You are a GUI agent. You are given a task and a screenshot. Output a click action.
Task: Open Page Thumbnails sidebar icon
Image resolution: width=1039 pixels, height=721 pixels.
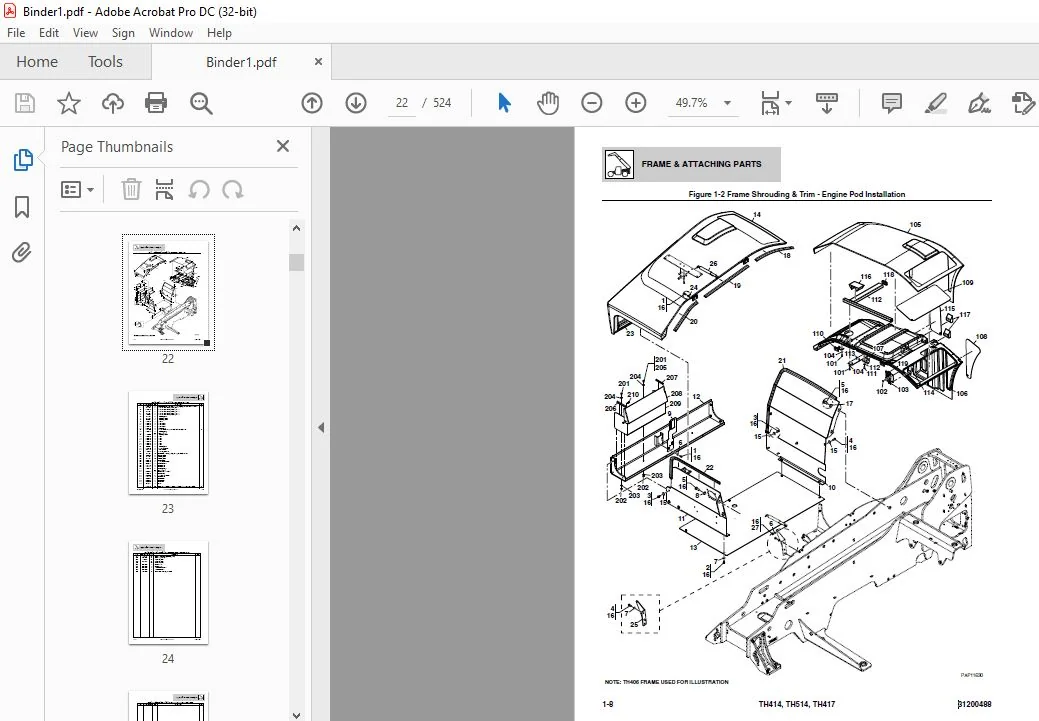[23, 160]
